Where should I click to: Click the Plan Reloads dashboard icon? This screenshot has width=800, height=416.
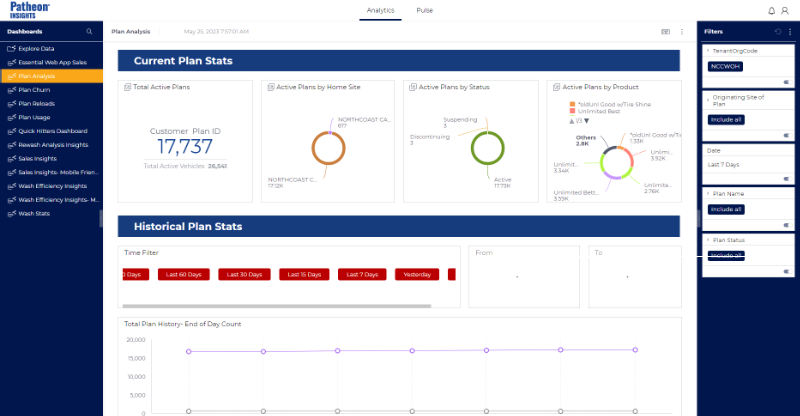11,104
